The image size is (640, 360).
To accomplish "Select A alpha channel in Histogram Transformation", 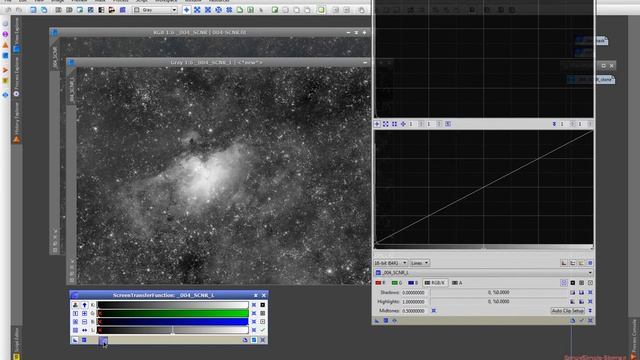I will point(457,283).
